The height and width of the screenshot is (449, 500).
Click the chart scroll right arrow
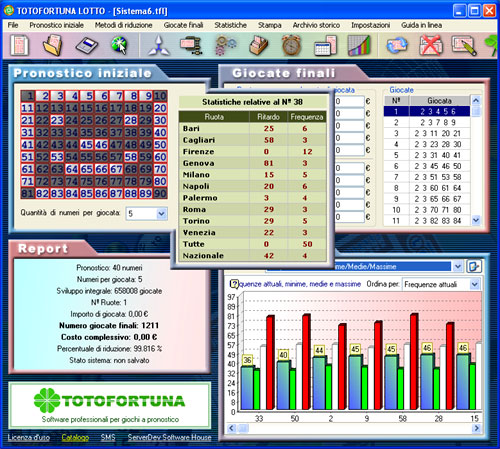[476, 428]
